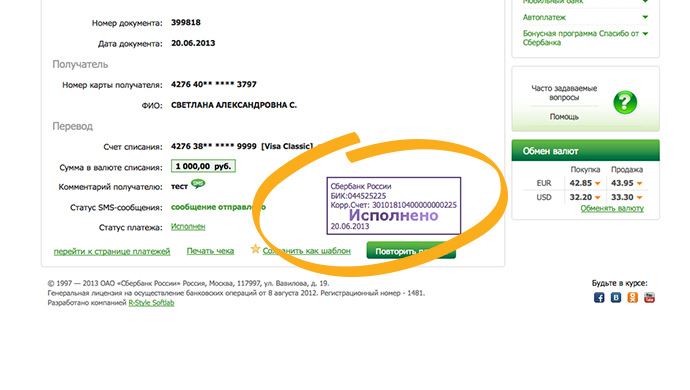Open Бонусная программа Спасибо от Сбербанка
Image resolution: width=690 pixels, height=390 pixels.
coord(580,38)
